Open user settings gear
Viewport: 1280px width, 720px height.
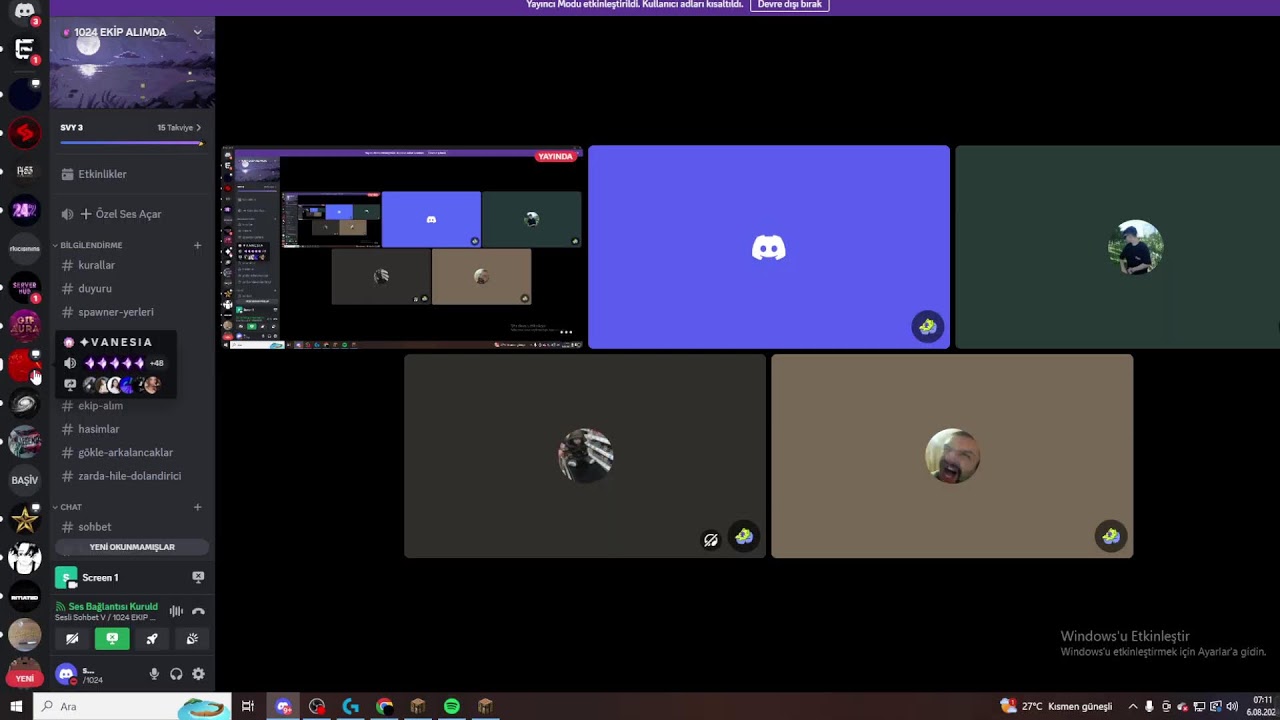198,674
